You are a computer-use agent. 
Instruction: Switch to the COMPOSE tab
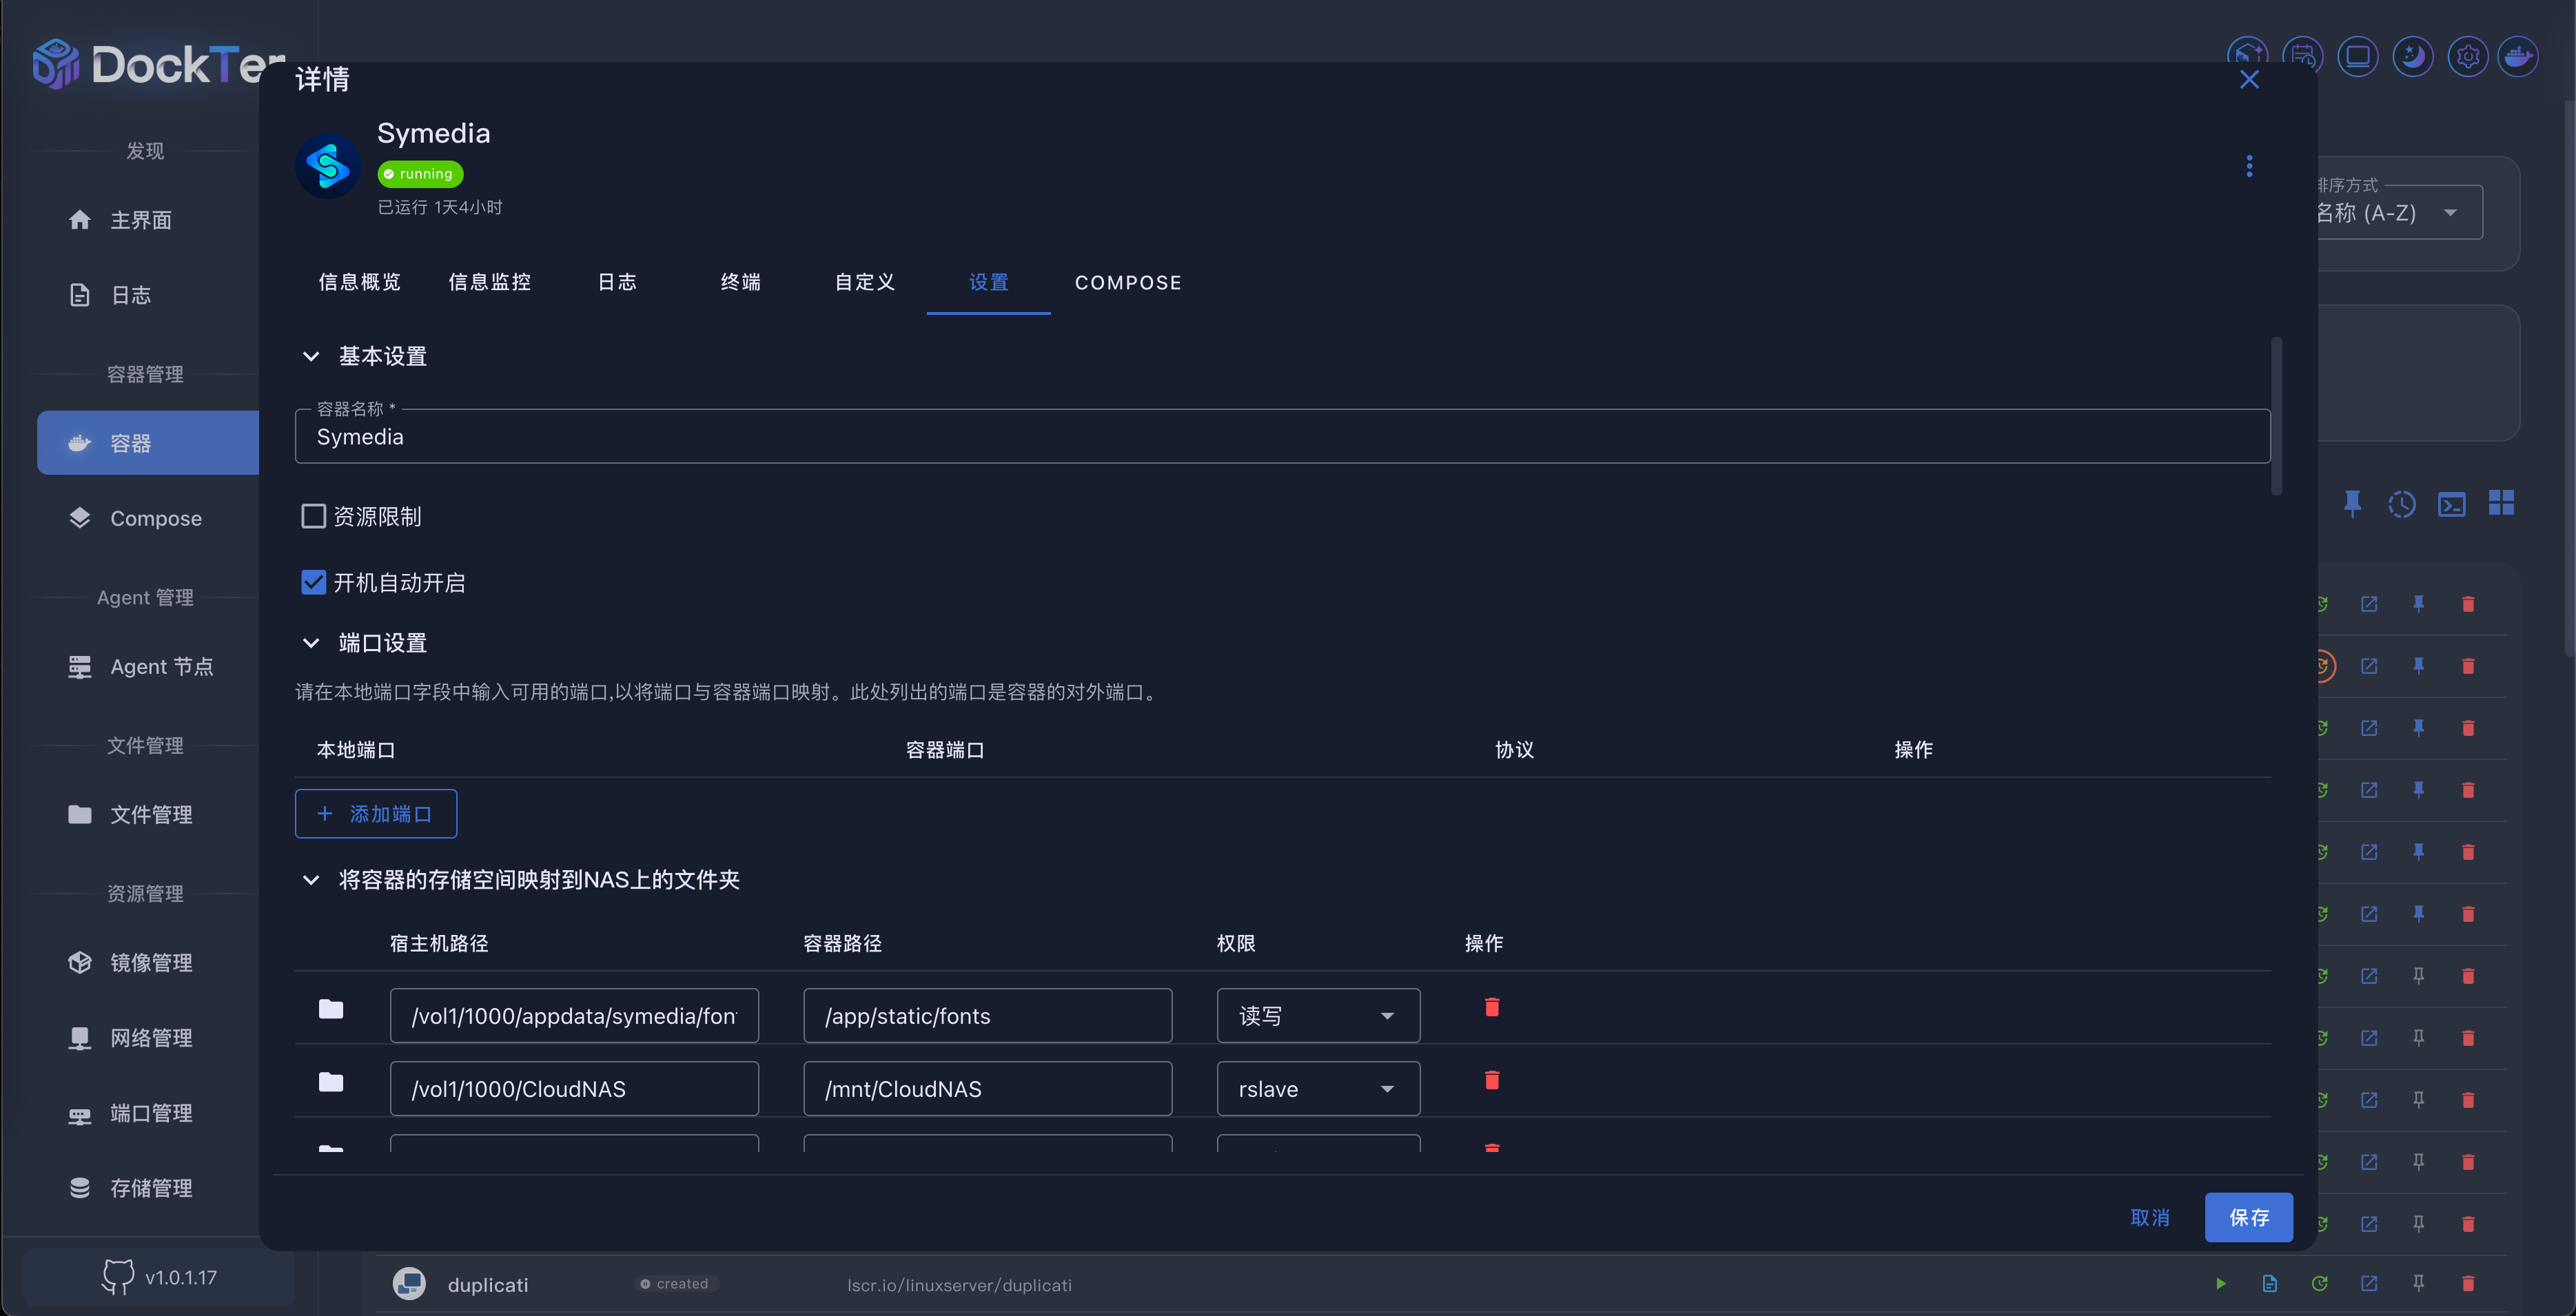pos(1127,283)
